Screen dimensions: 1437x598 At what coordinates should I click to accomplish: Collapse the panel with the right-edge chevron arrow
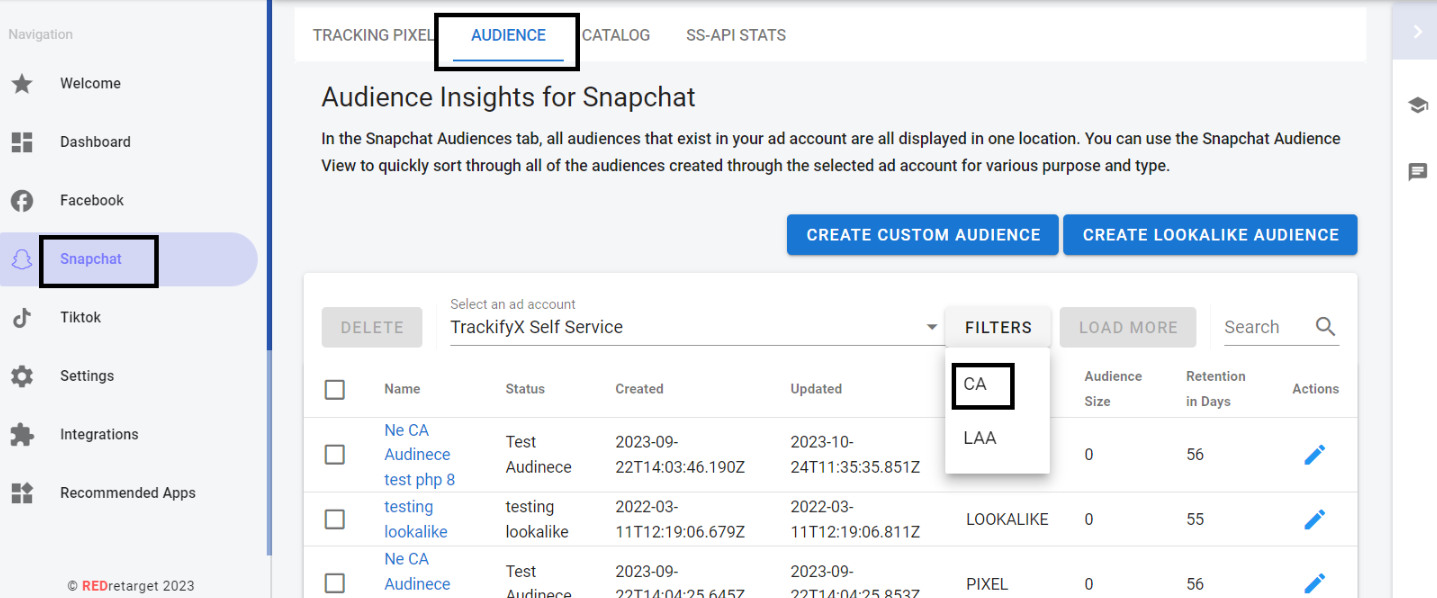pyautogui.click(x=1416, y=31)
